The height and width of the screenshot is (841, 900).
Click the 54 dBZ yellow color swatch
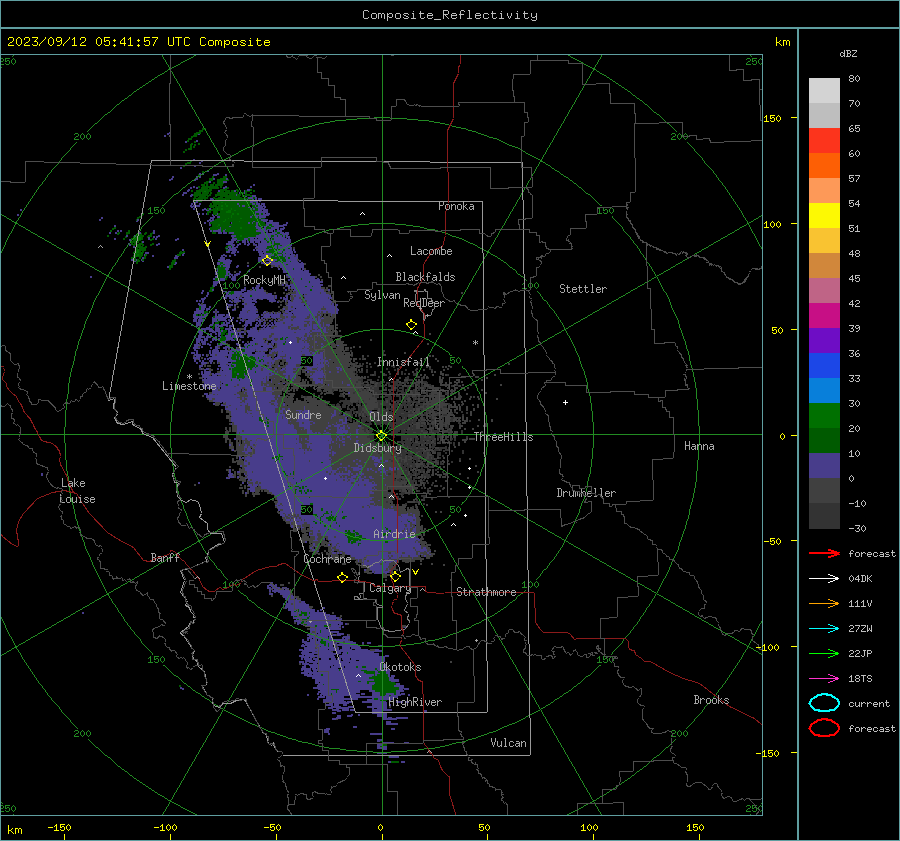tap(824, 215)
